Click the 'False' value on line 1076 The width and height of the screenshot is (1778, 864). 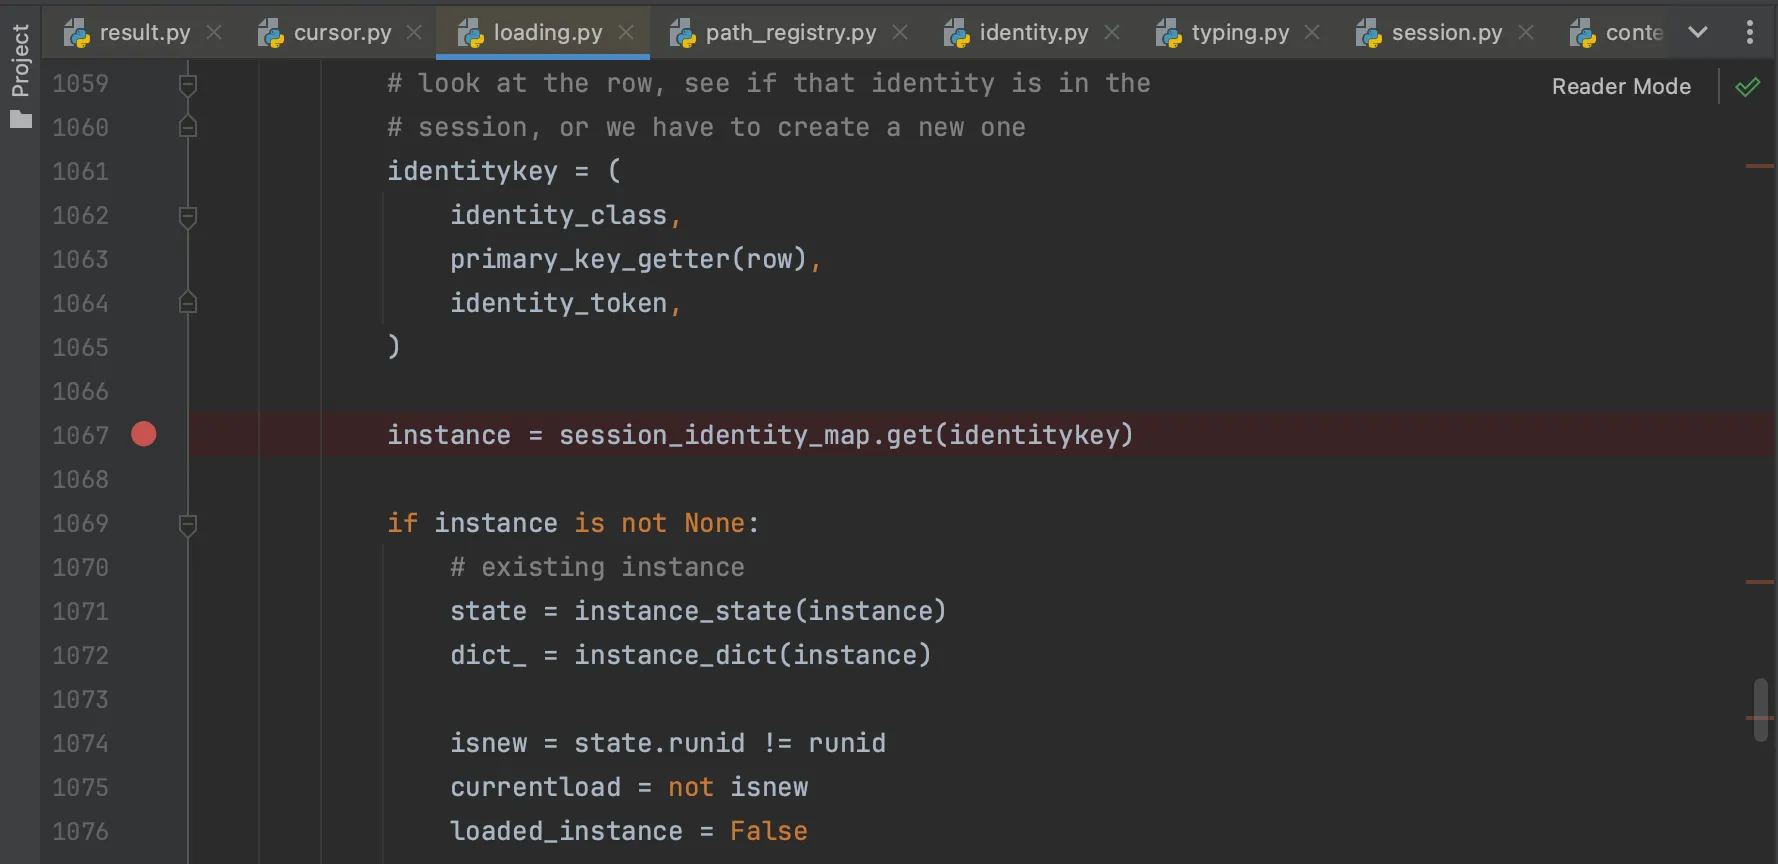pos(769,832)
